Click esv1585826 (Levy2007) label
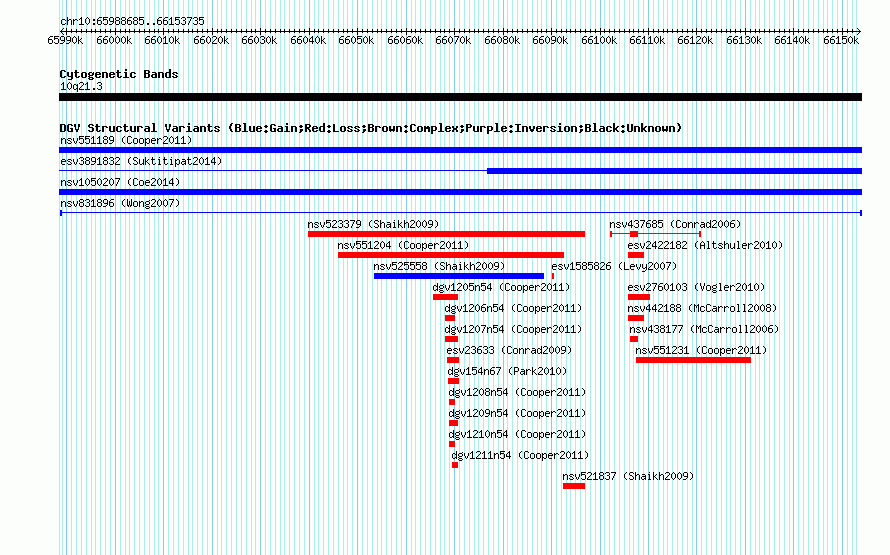The image size is (890, 555). click(x=614, y=266)
